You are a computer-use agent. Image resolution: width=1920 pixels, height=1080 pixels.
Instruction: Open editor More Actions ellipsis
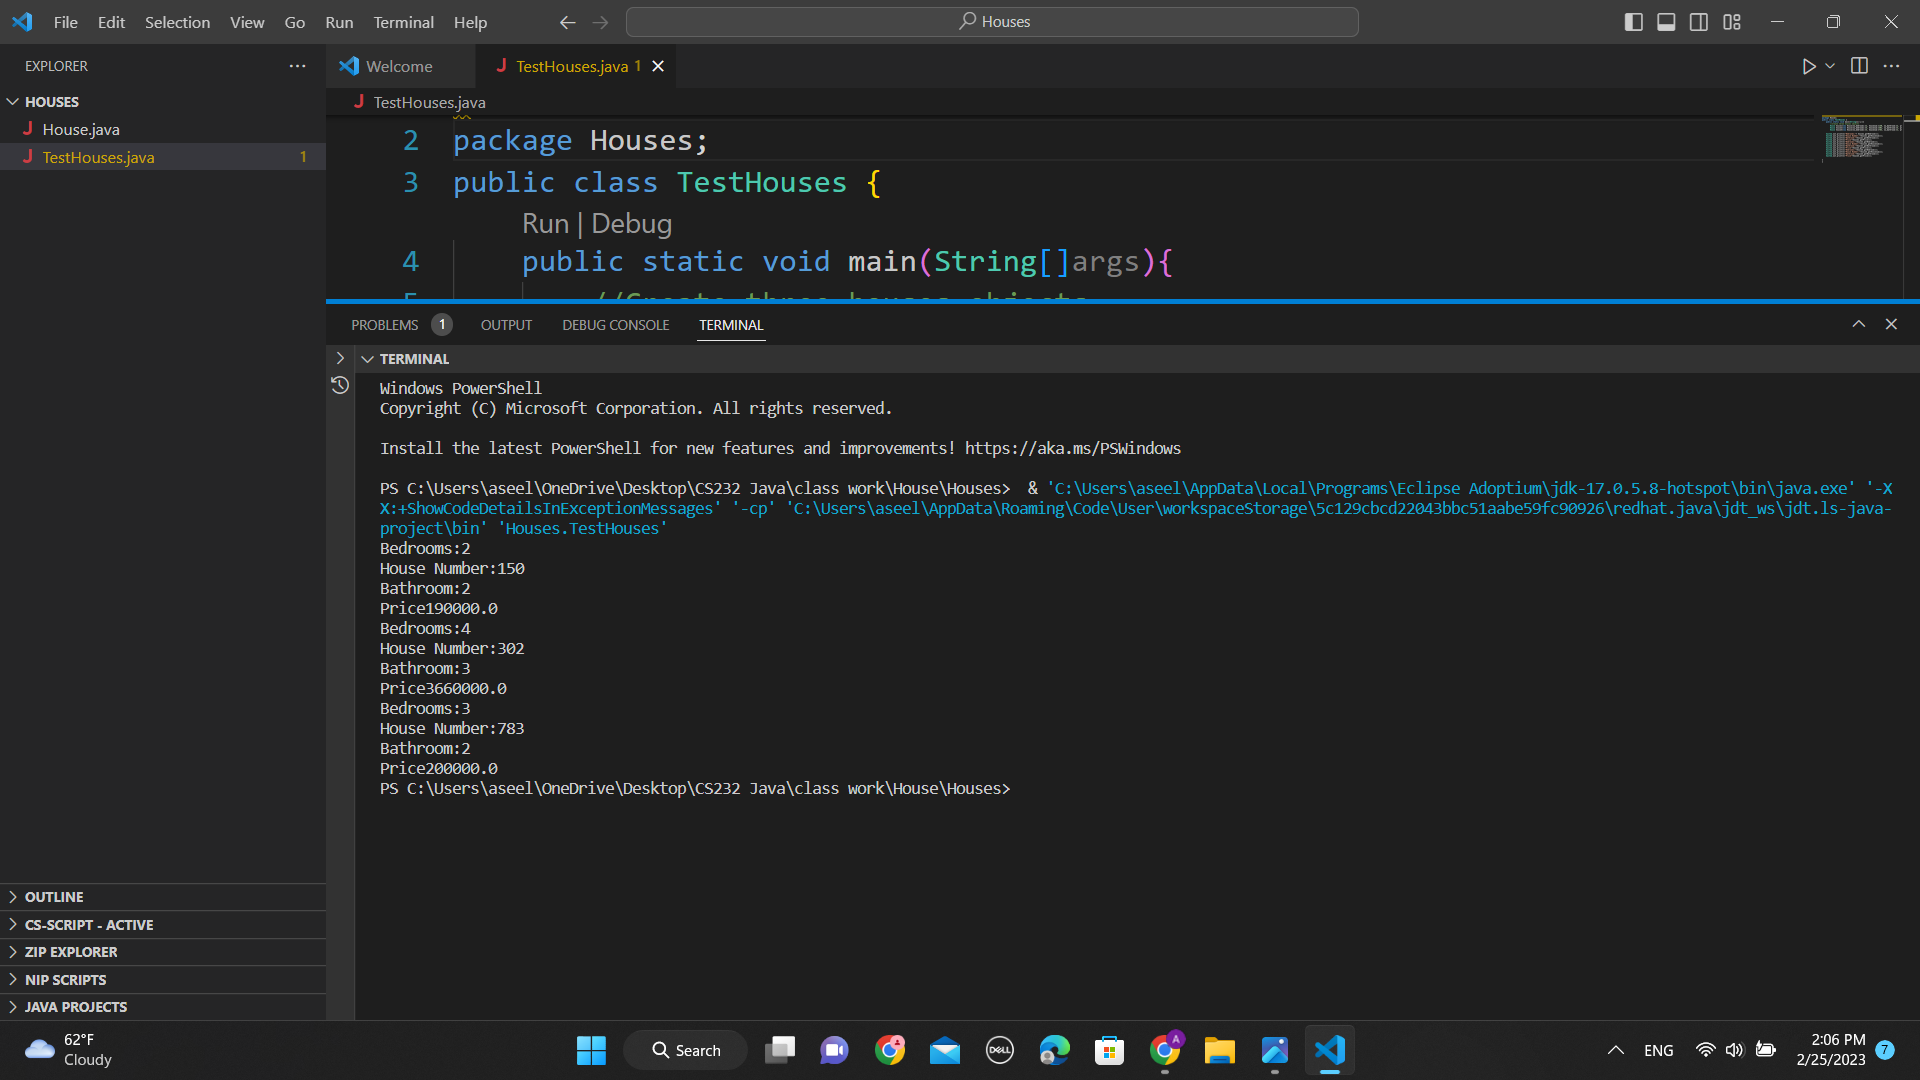(1891, 66)
